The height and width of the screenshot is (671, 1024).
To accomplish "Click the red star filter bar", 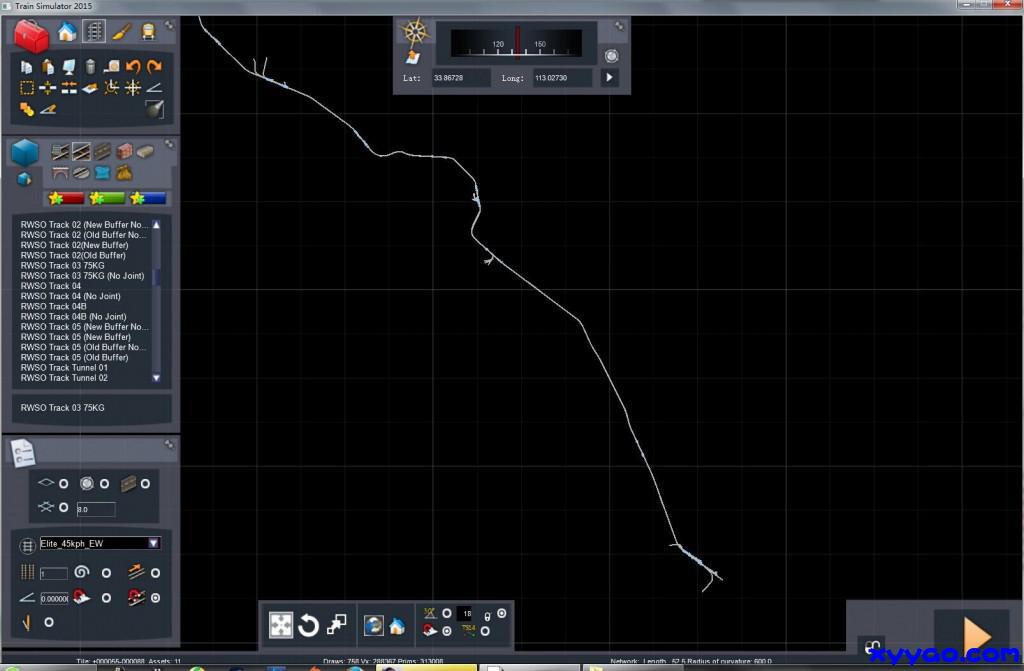I will click(66, 198).
